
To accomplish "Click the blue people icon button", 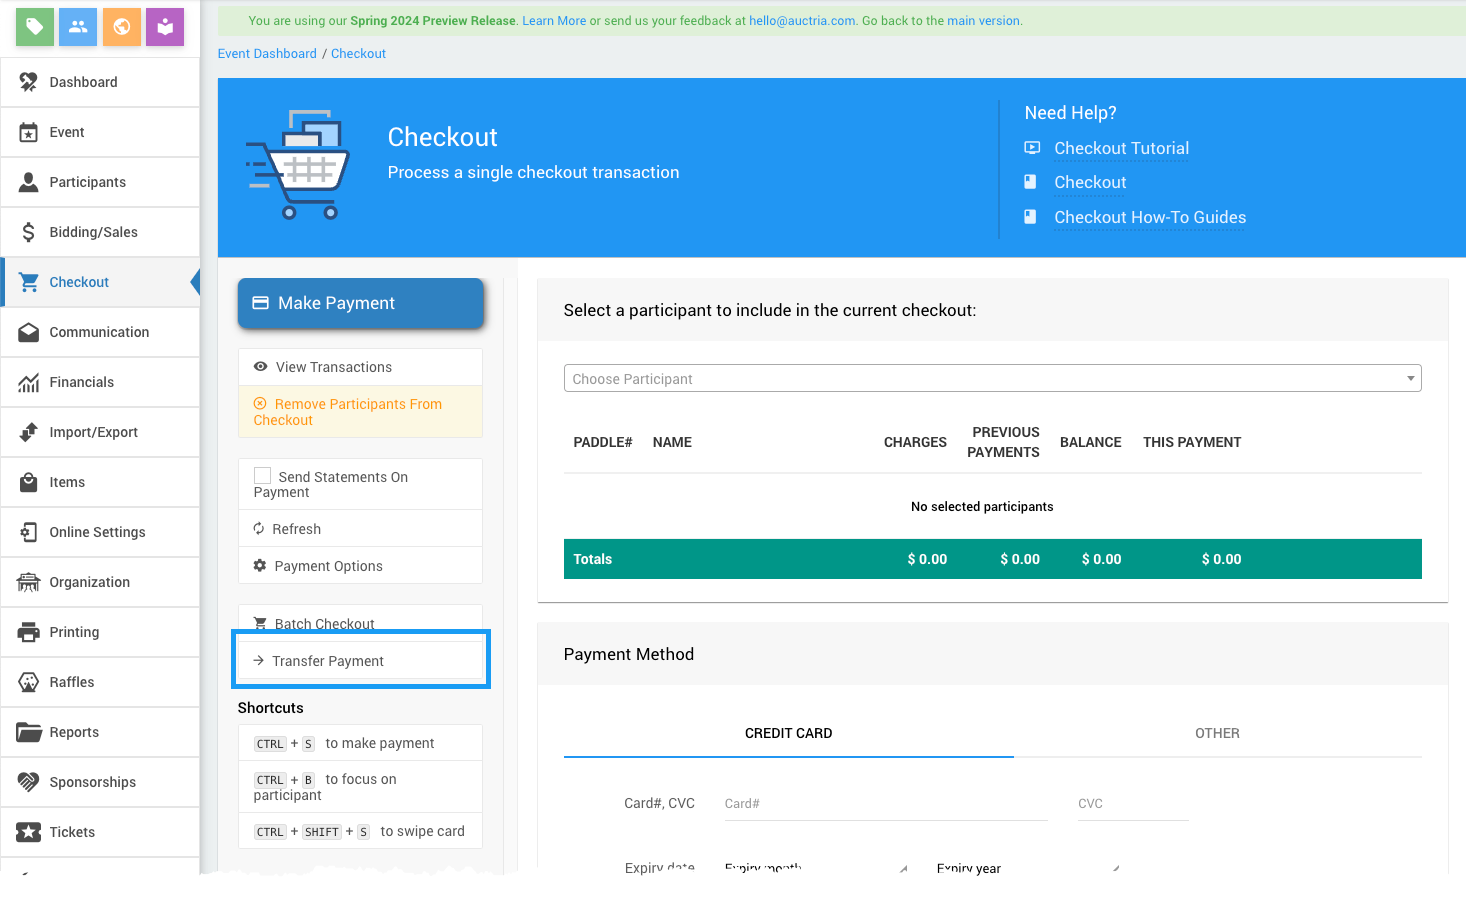I will [x=78, y=27].
